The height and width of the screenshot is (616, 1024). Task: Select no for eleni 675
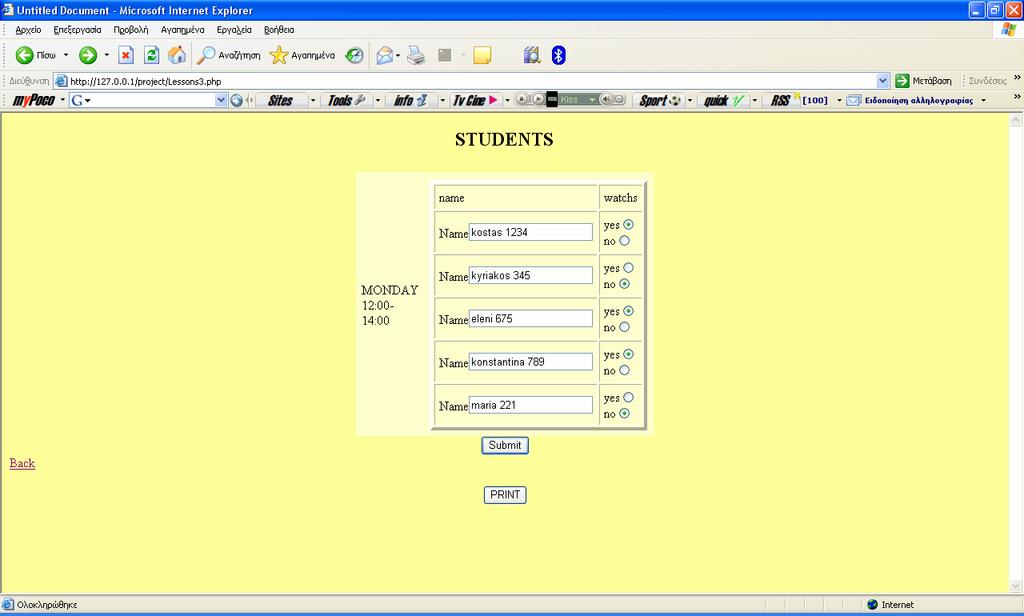pos(624,327)
